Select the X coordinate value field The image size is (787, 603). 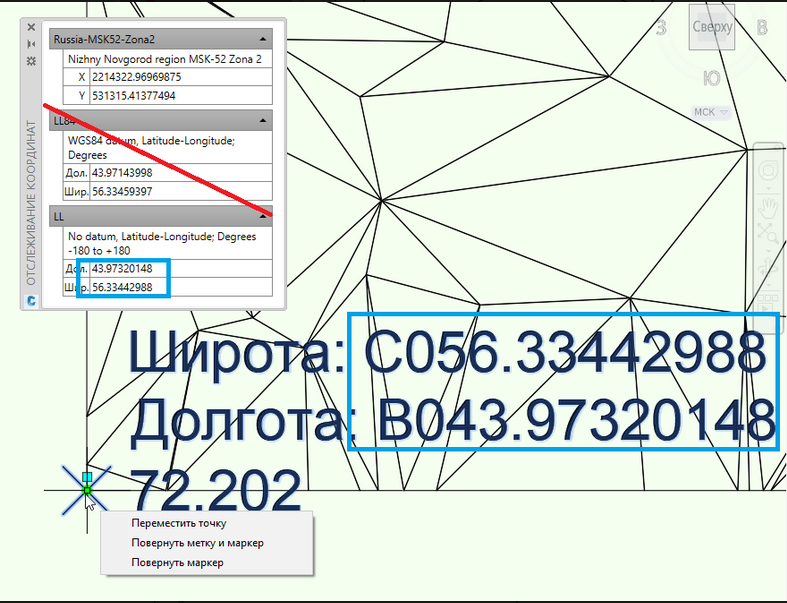pos(180,77)
